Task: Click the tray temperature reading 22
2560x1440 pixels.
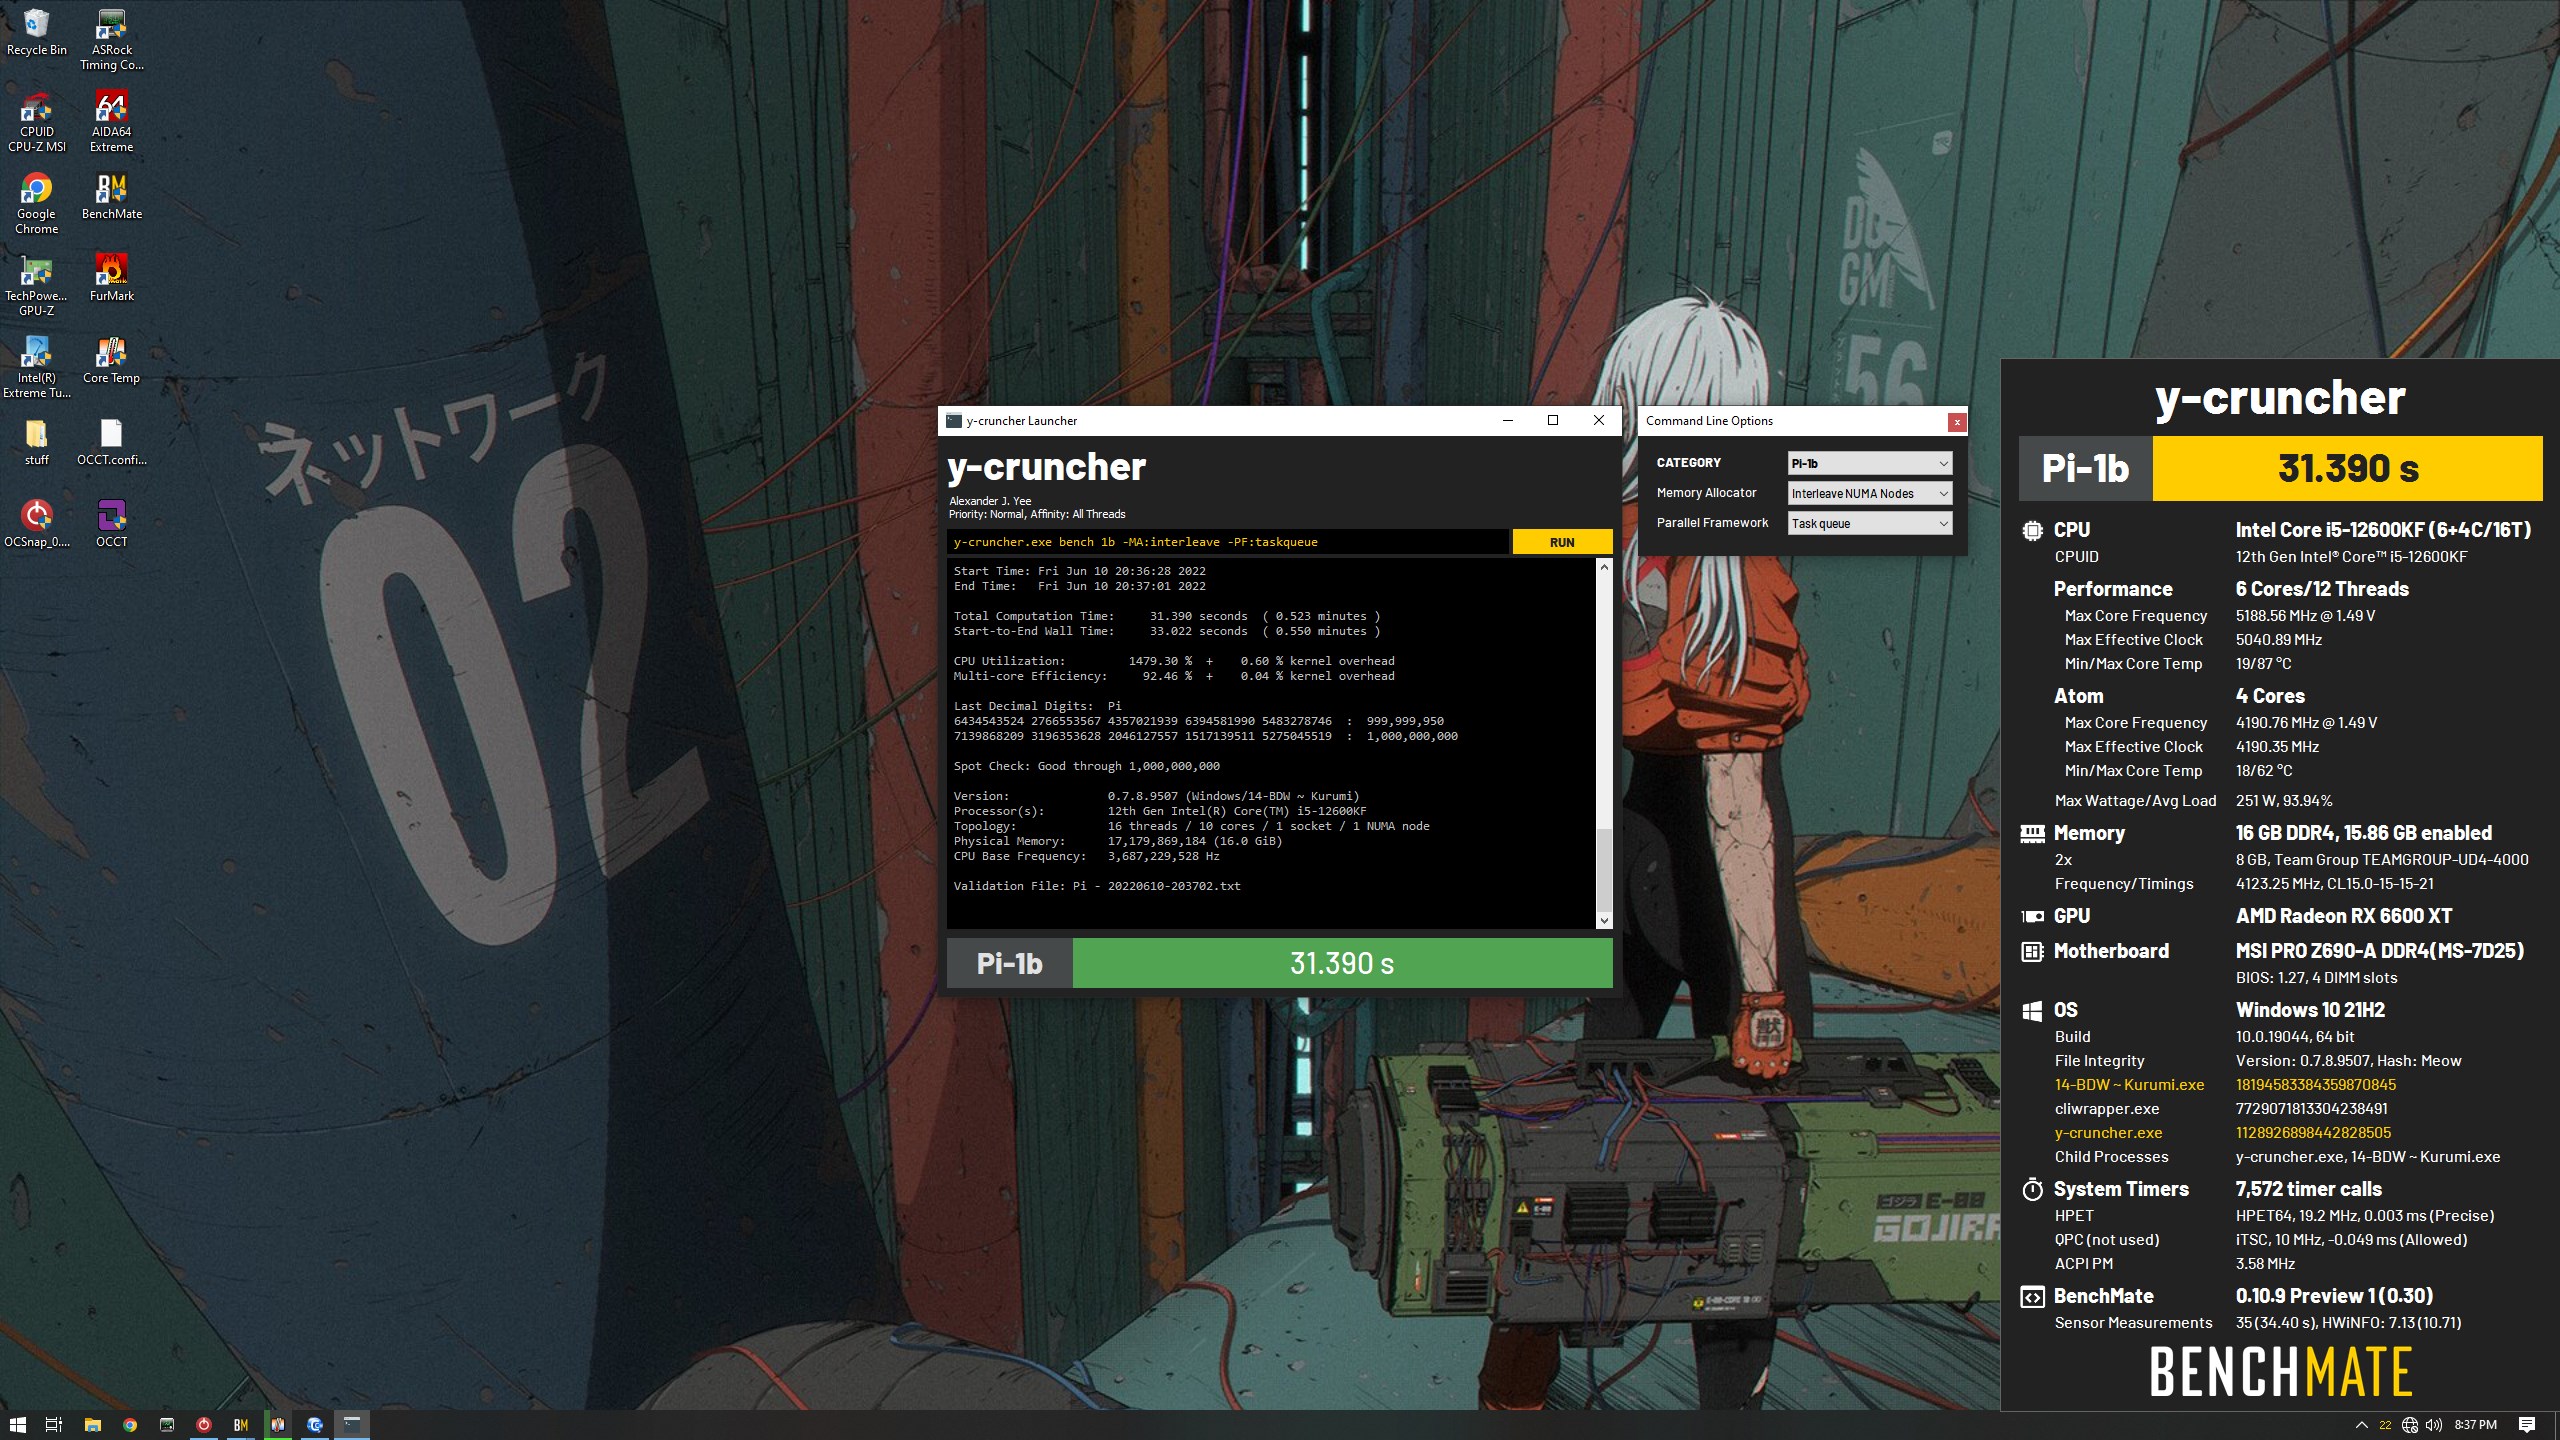Action: (x=2386, y=1425)
